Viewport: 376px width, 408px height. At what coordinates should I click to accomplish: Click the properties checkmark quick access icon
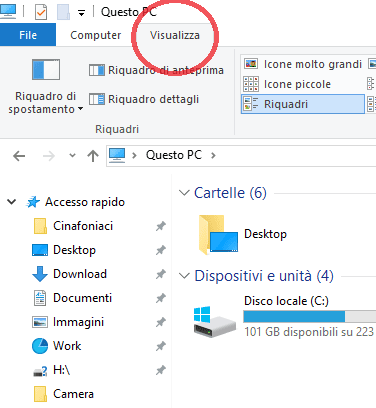[41, 13]
